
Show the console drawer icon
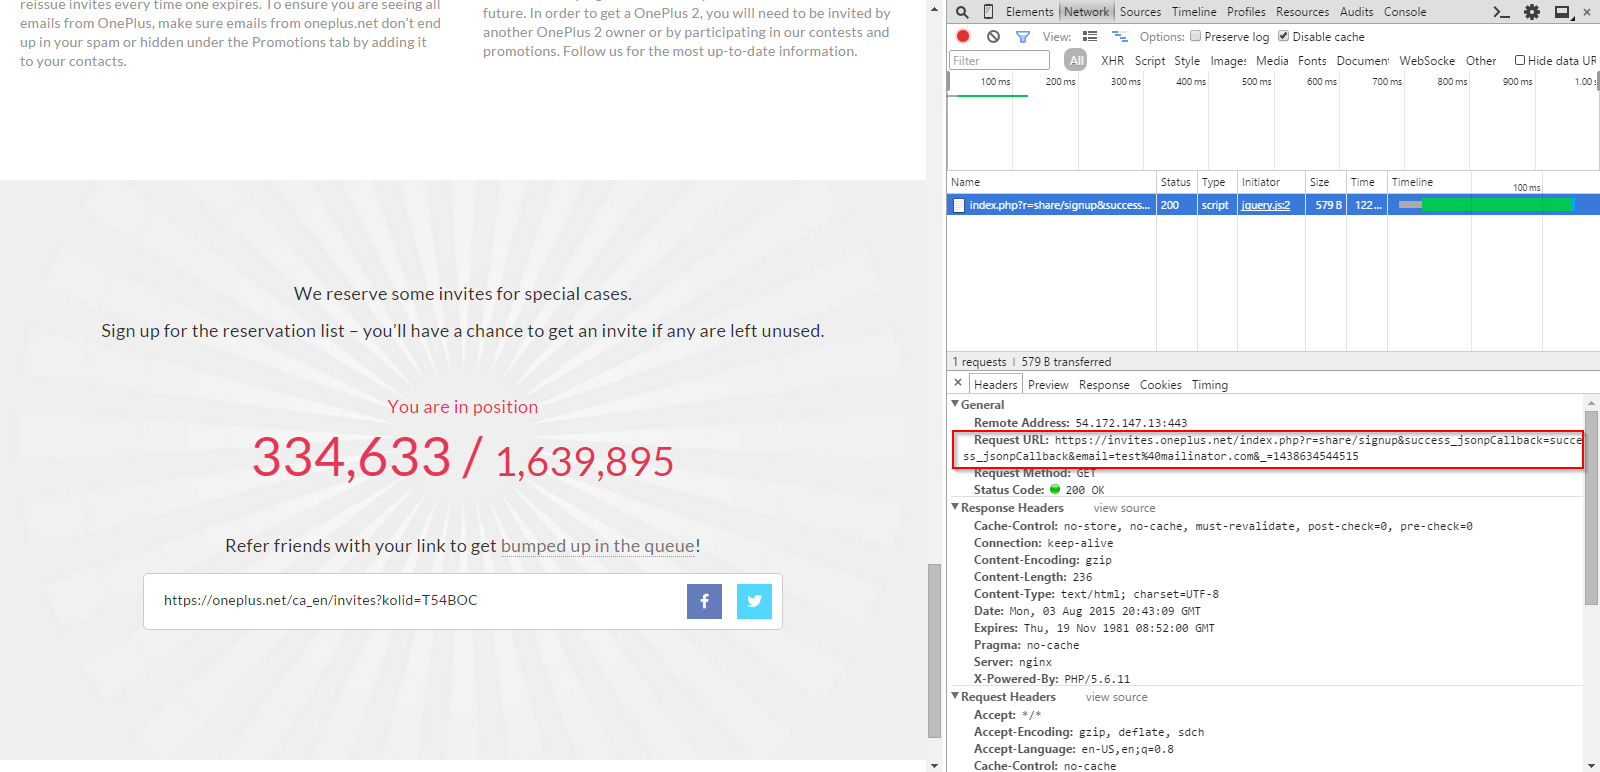[1500, 12]
